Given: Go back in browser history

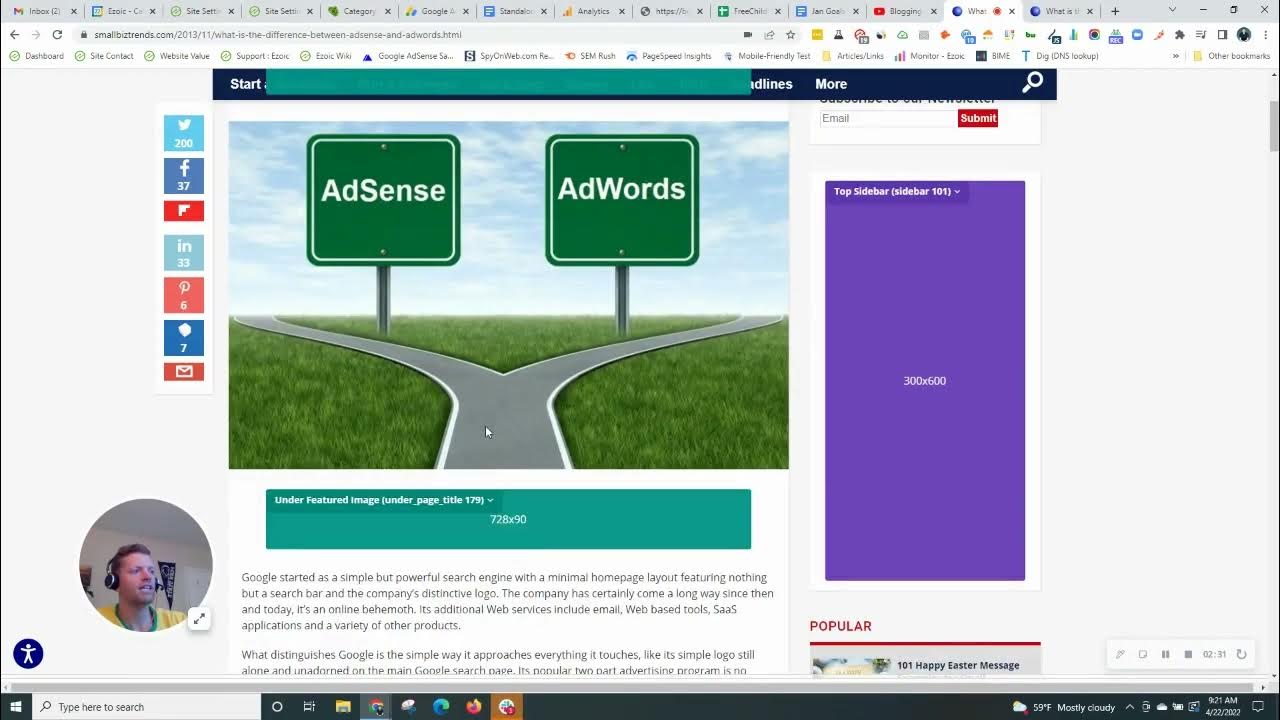Looking at the screenshot, I should point(14,34).
